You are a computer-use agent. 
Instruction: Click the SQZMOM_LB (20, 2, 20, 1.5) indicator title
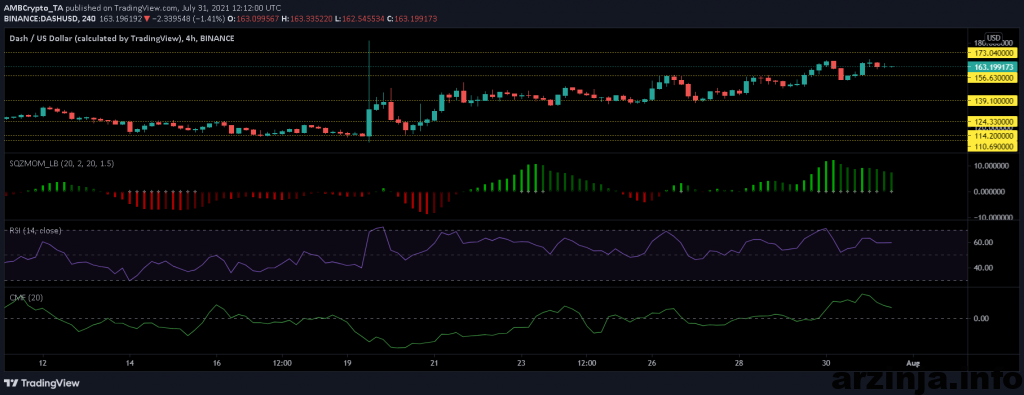click(x=61, y=164)
